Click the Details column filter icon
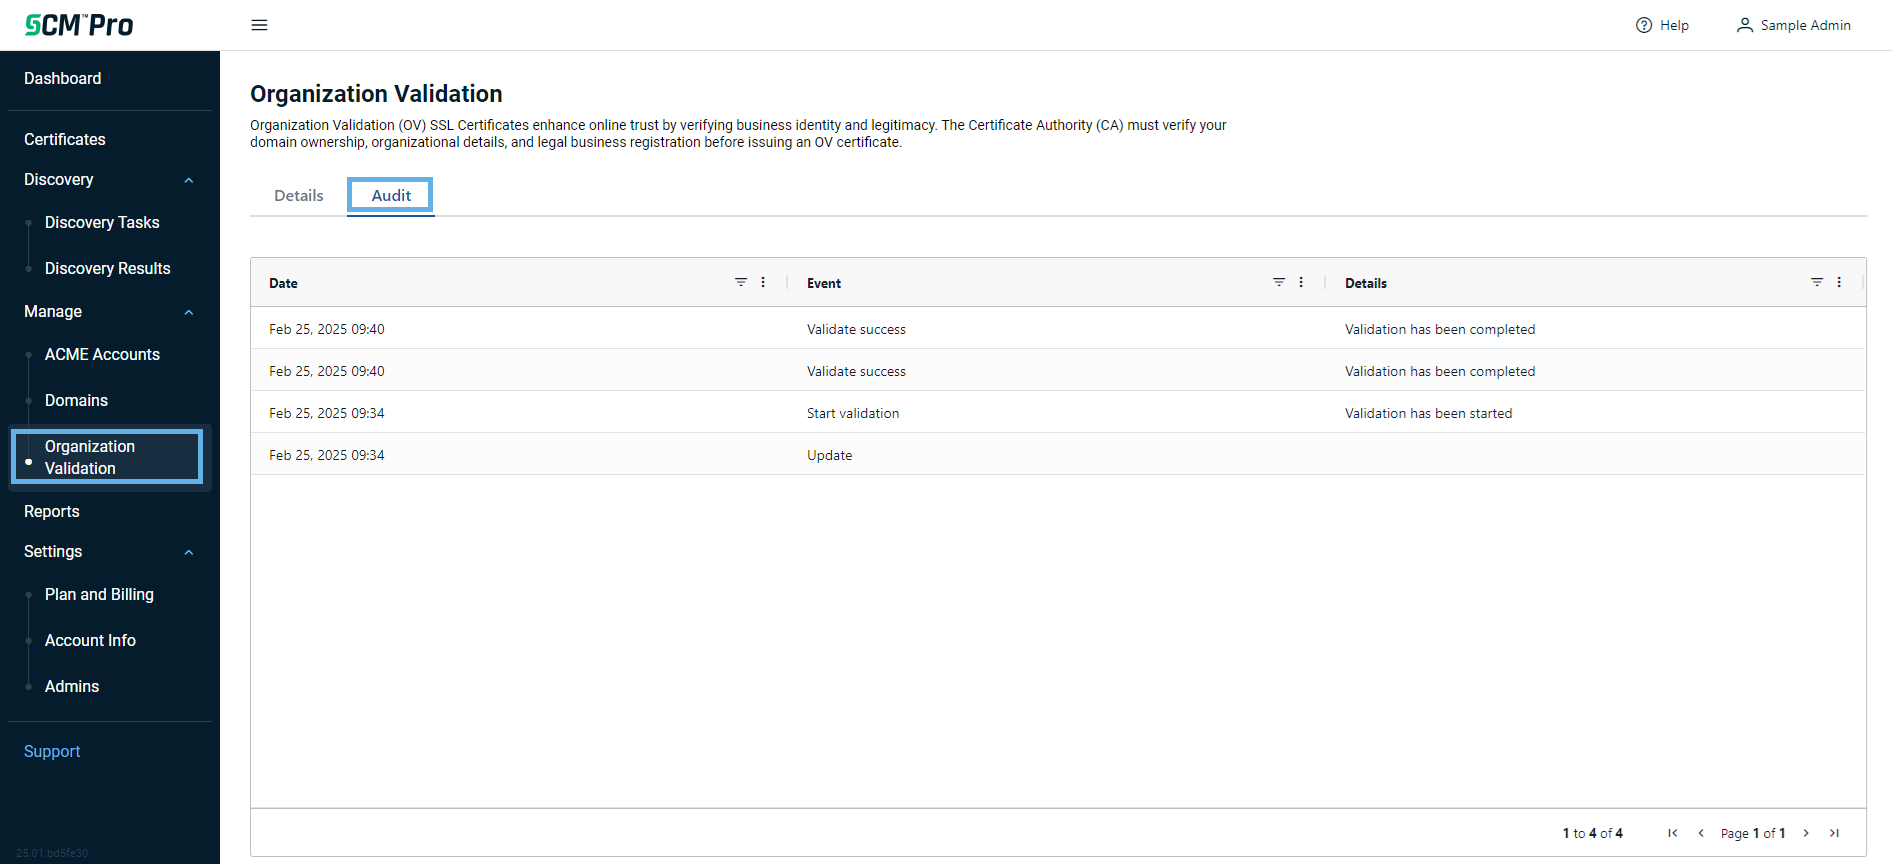Image resolution: width=1892 pixels, height=864 pixels. (1817, 282)
